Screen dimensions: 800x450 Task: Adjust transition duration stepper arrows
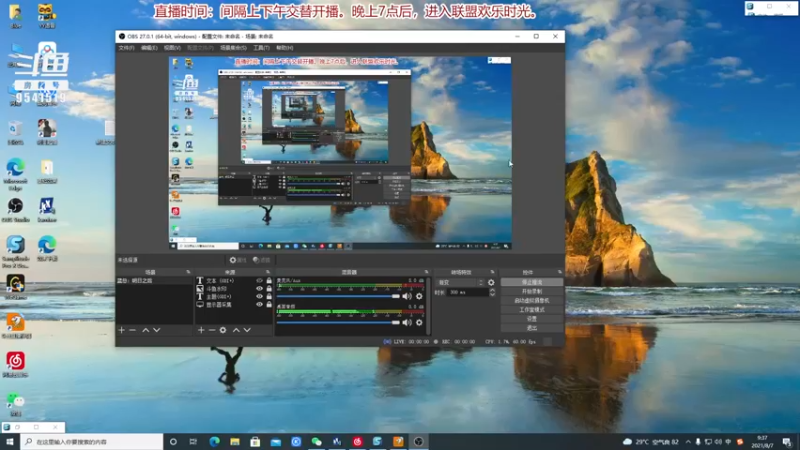click(x=492, y=292)
